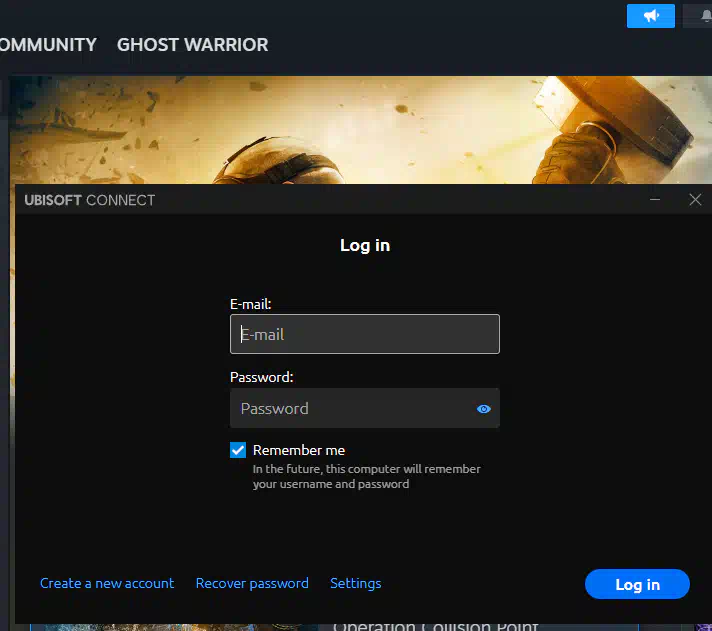This screenshot has width=712, height=631.
Task: Click the Create a new account link
Action: point(107,583)
